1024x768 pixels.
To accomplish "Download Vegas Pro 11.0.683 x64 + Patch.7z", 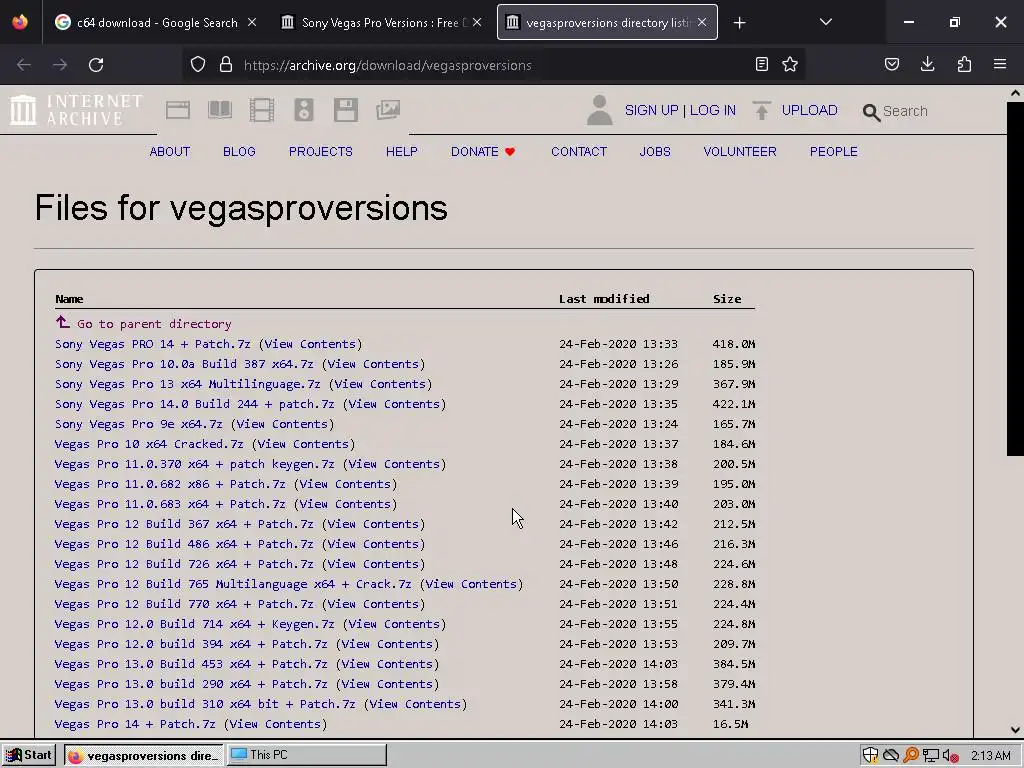I will [x=170, y=504].
